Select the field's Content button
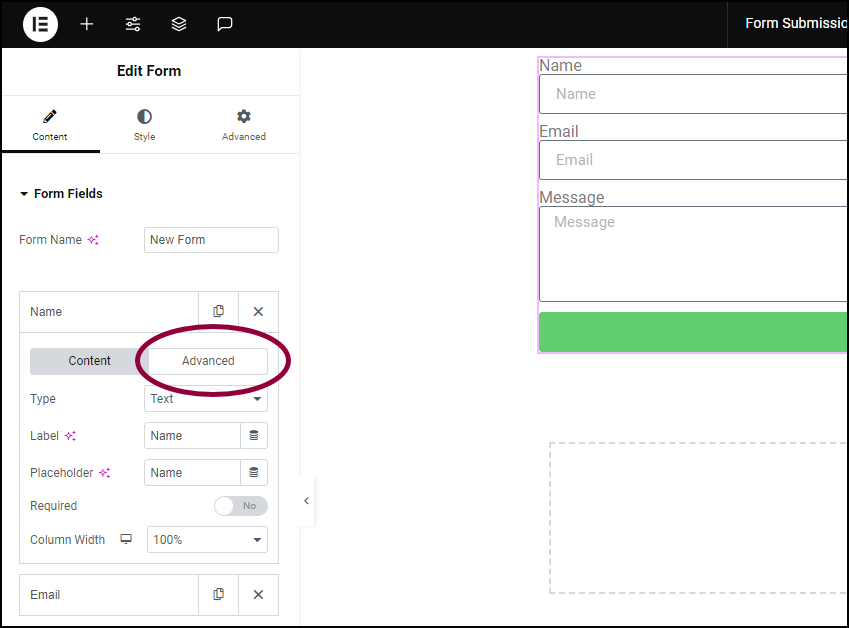 89,361
